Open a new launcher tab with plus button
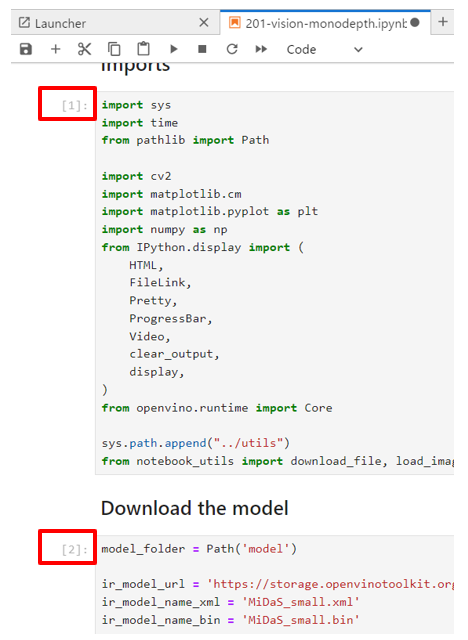Viewport: 468px width, 640px height. tap(443, 22)
